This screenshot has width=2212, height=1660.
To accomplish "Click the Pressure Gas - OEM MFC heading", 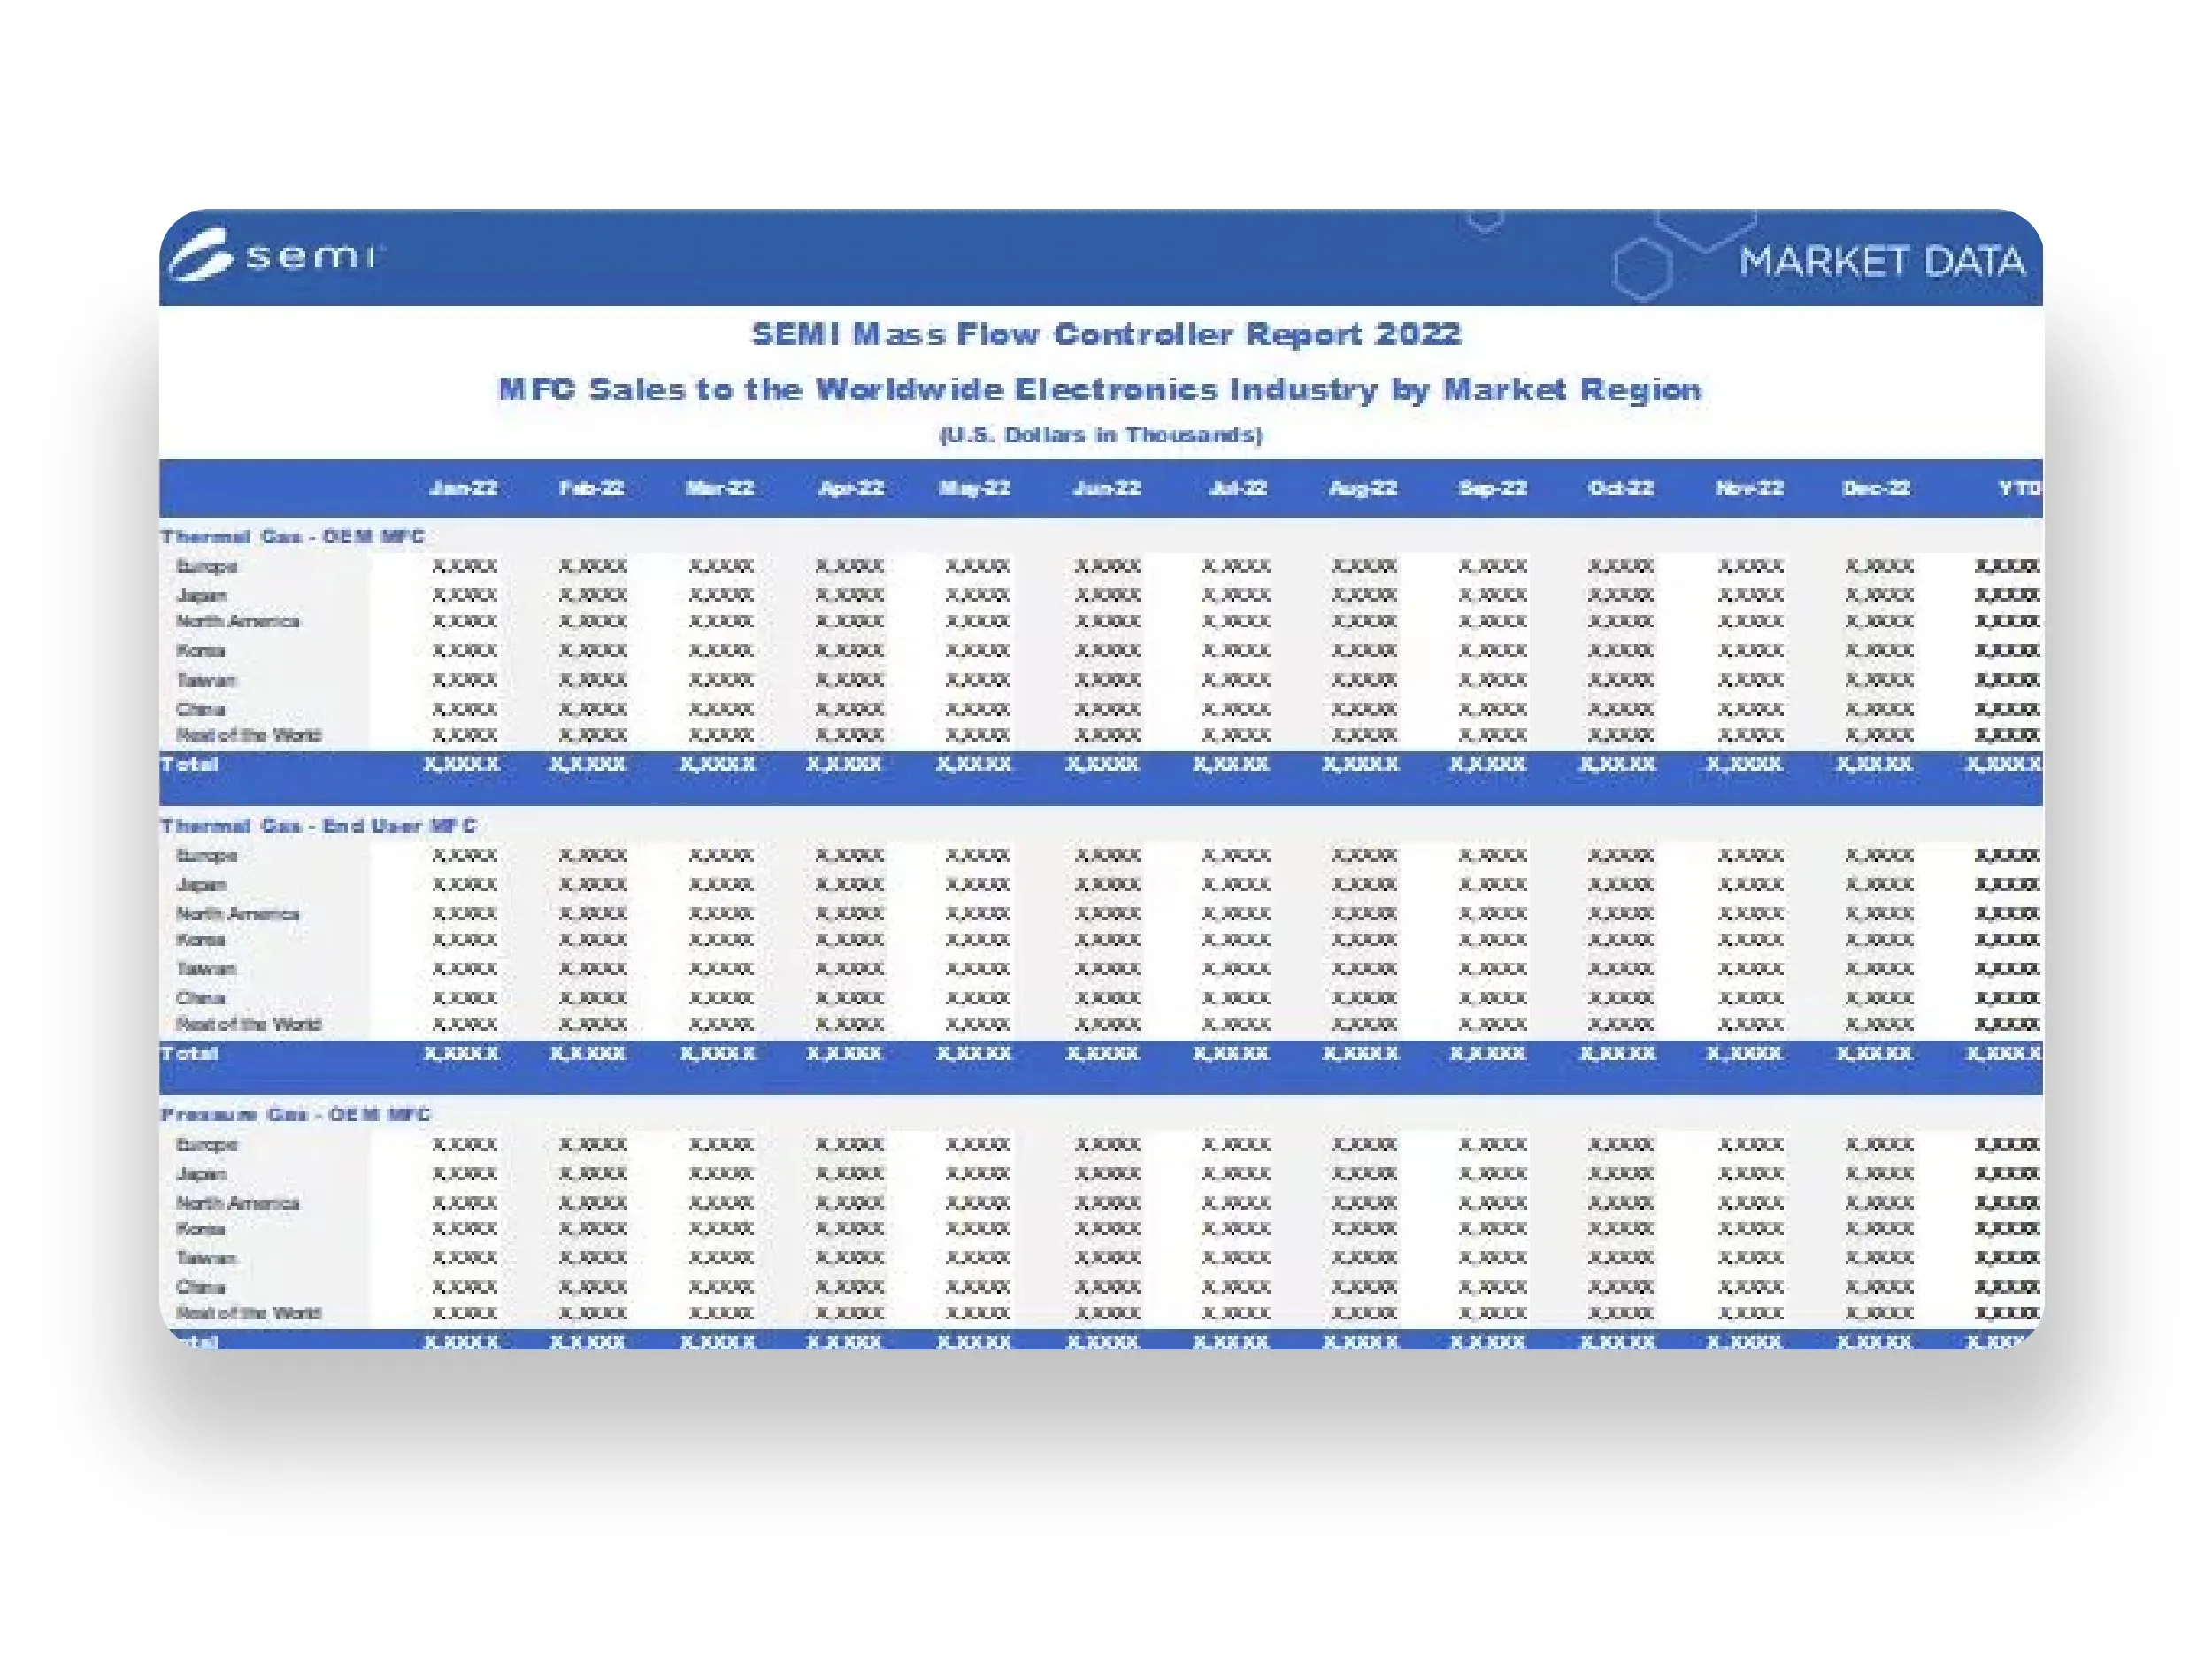I will (296, 1115).
